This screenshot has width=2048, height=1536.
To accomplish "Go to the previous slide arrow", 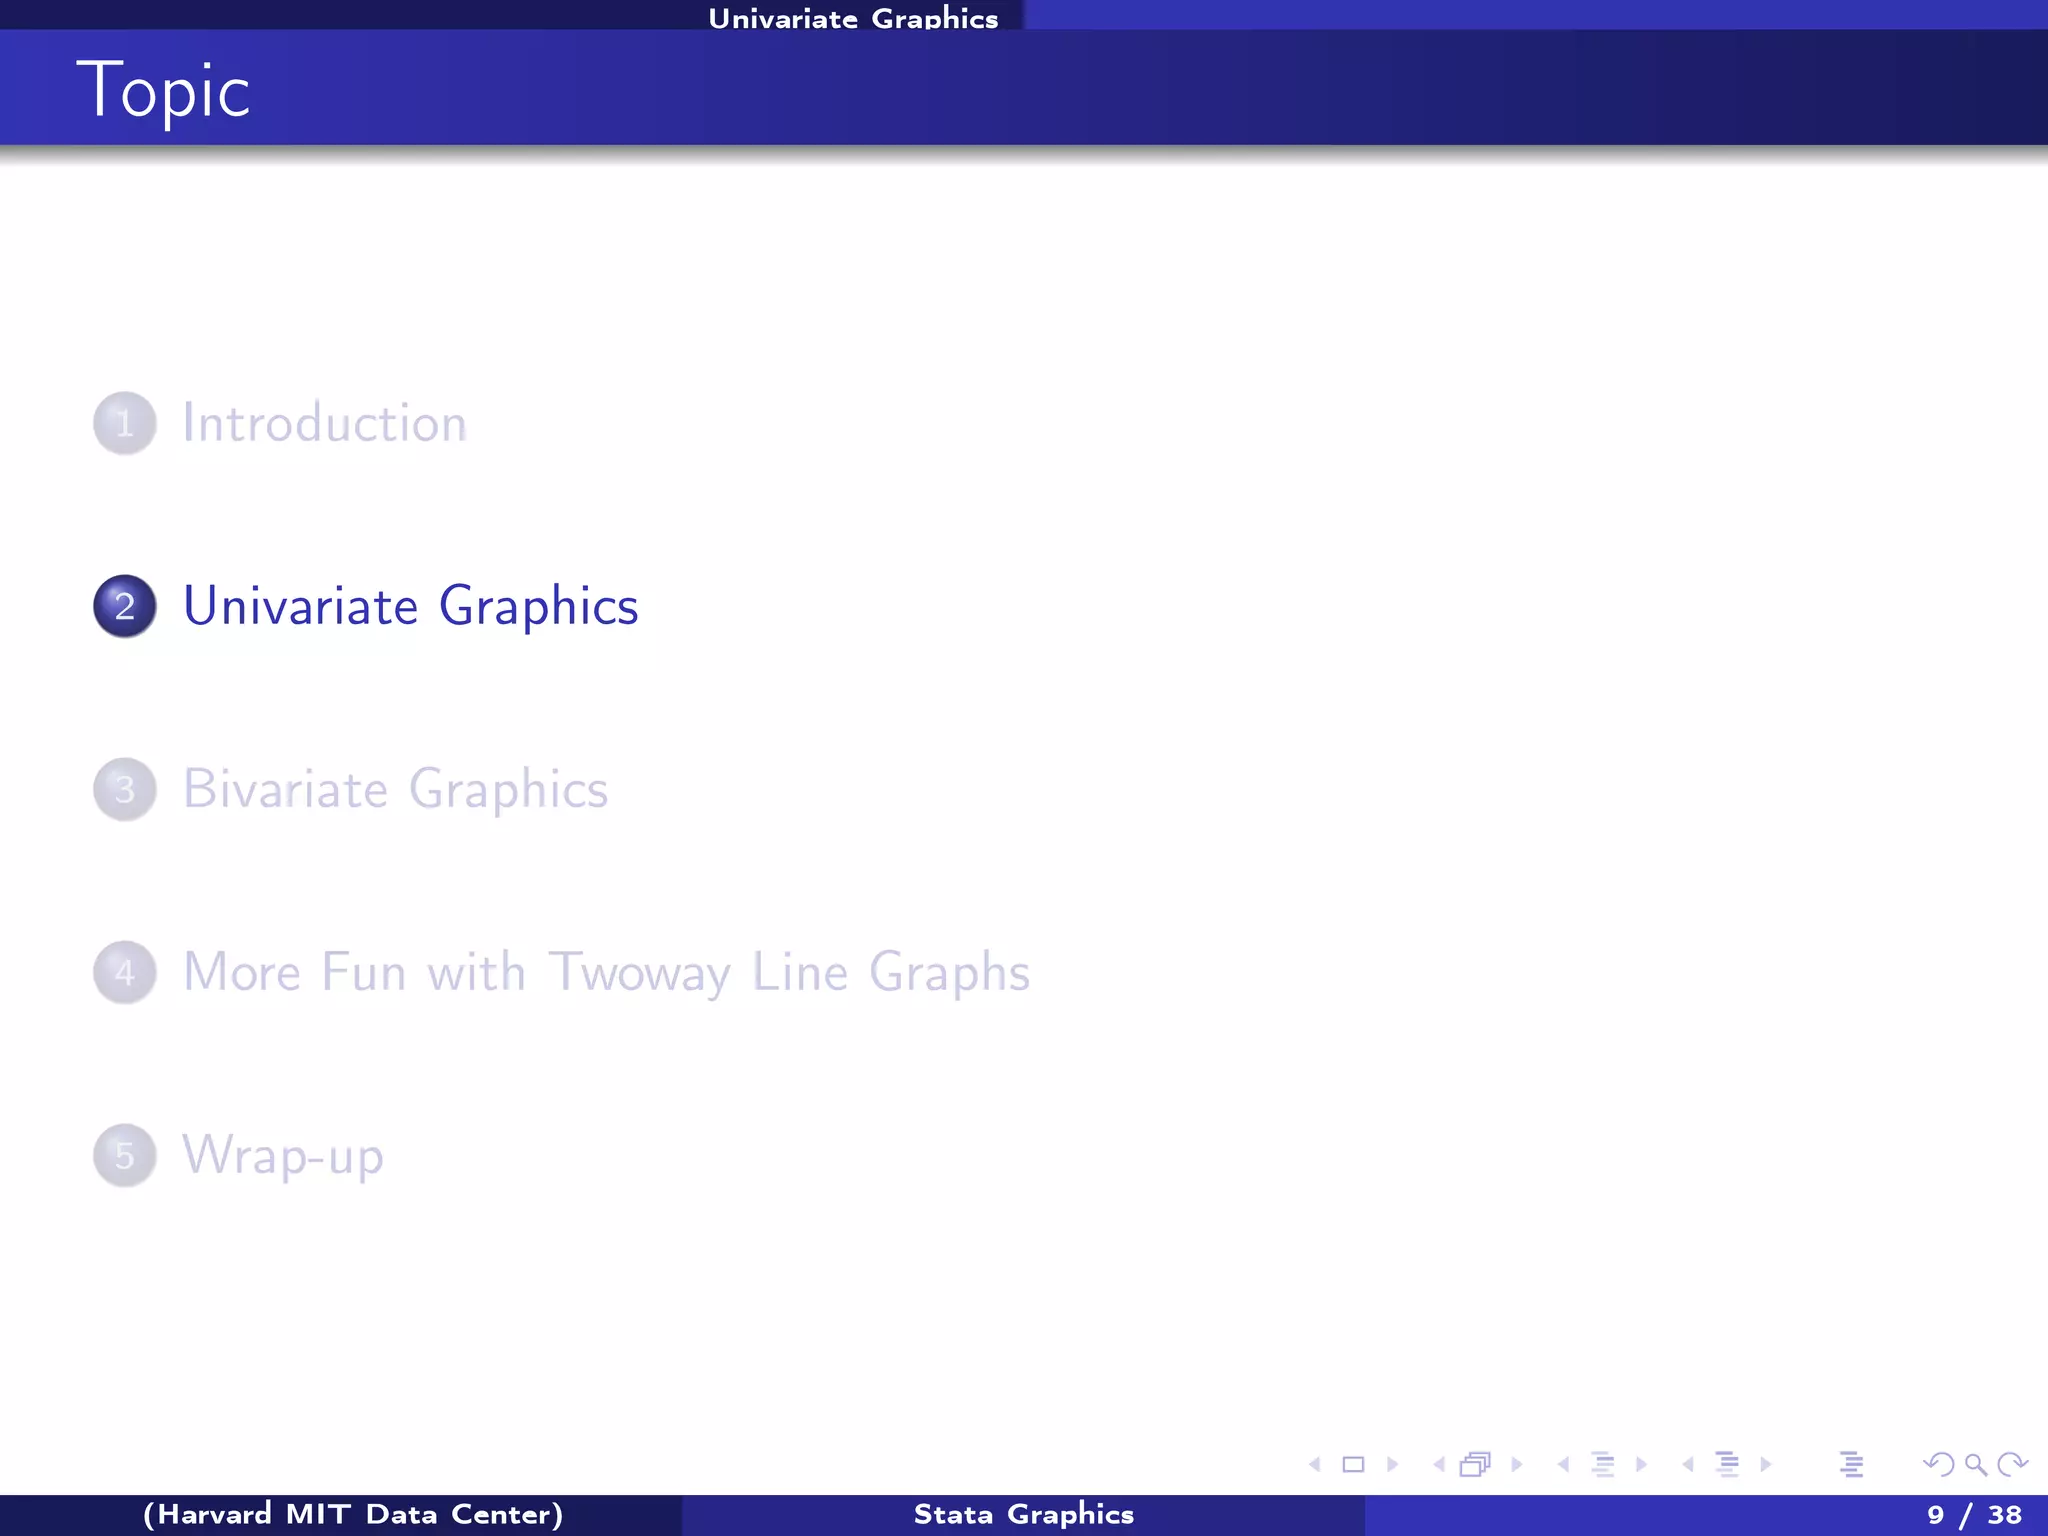I will click(1315, 1465).
